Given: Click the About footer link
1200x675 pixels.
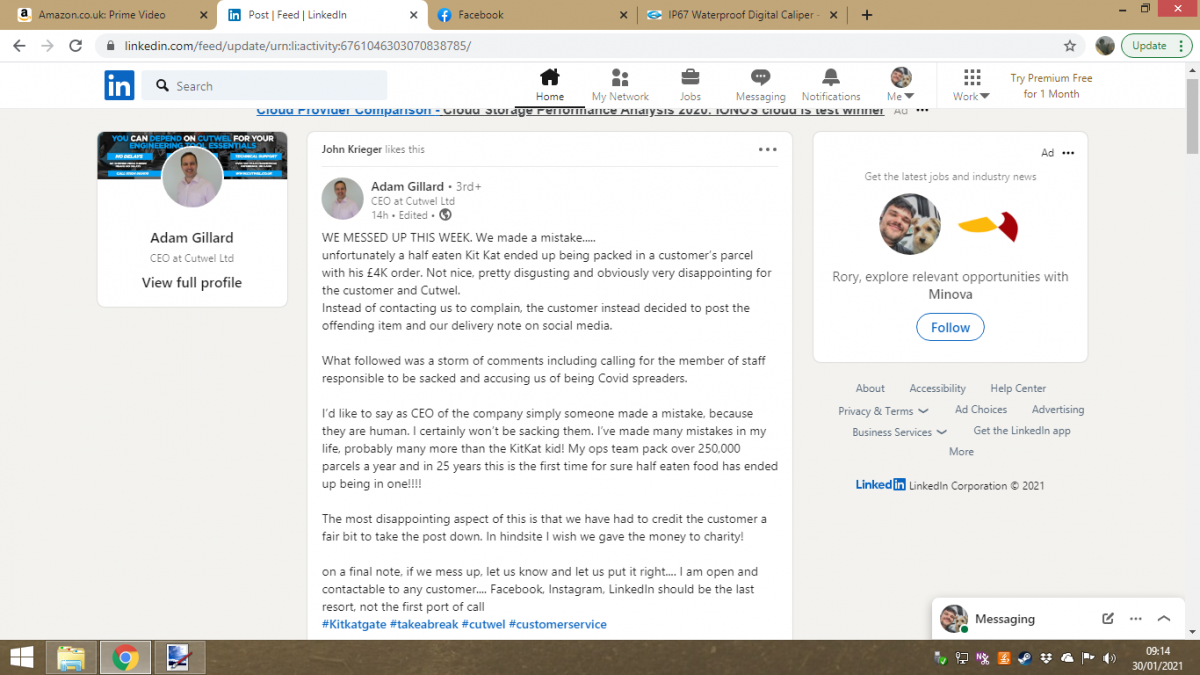Looking at the screenshot, I should click(870, 389).
